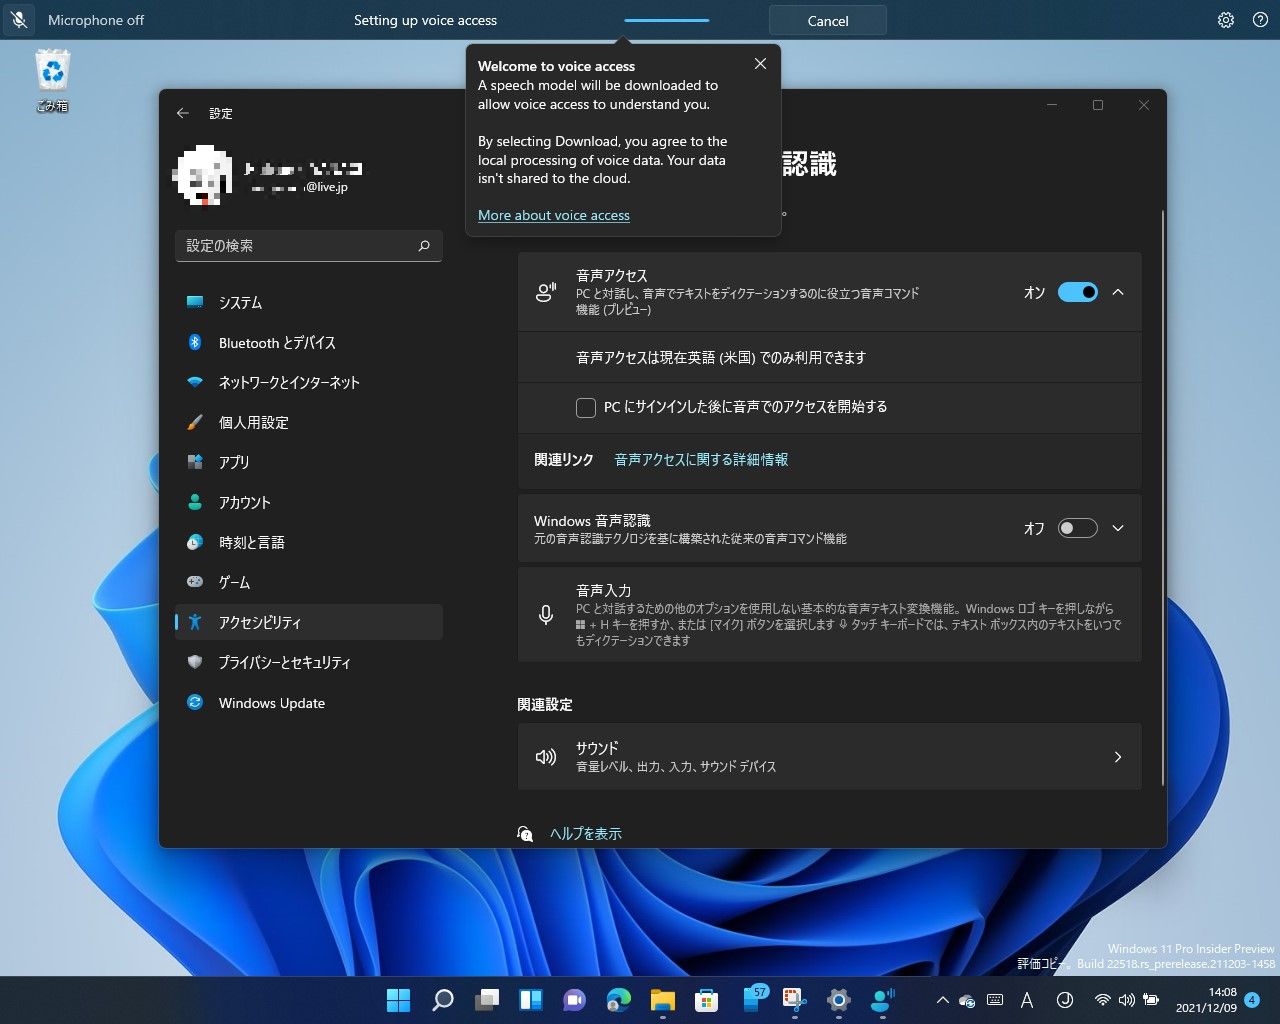
Task: Click the サウンド speaker icon
Action: click(546, 757)
